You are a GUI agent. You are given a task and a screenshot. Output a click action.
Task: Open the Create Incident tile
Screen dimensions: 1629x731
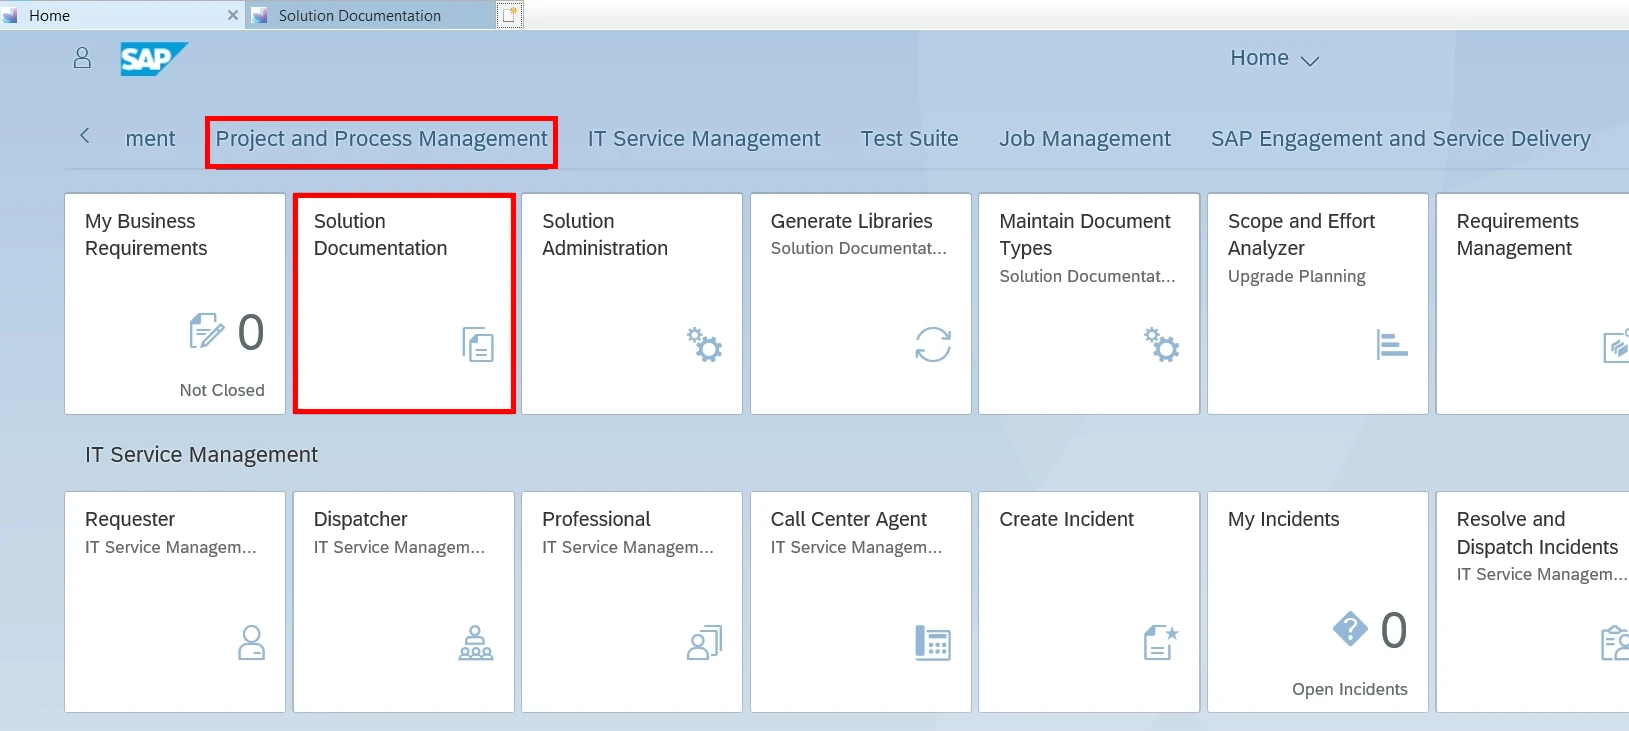pyautogui.click(x=1089, y=602)
